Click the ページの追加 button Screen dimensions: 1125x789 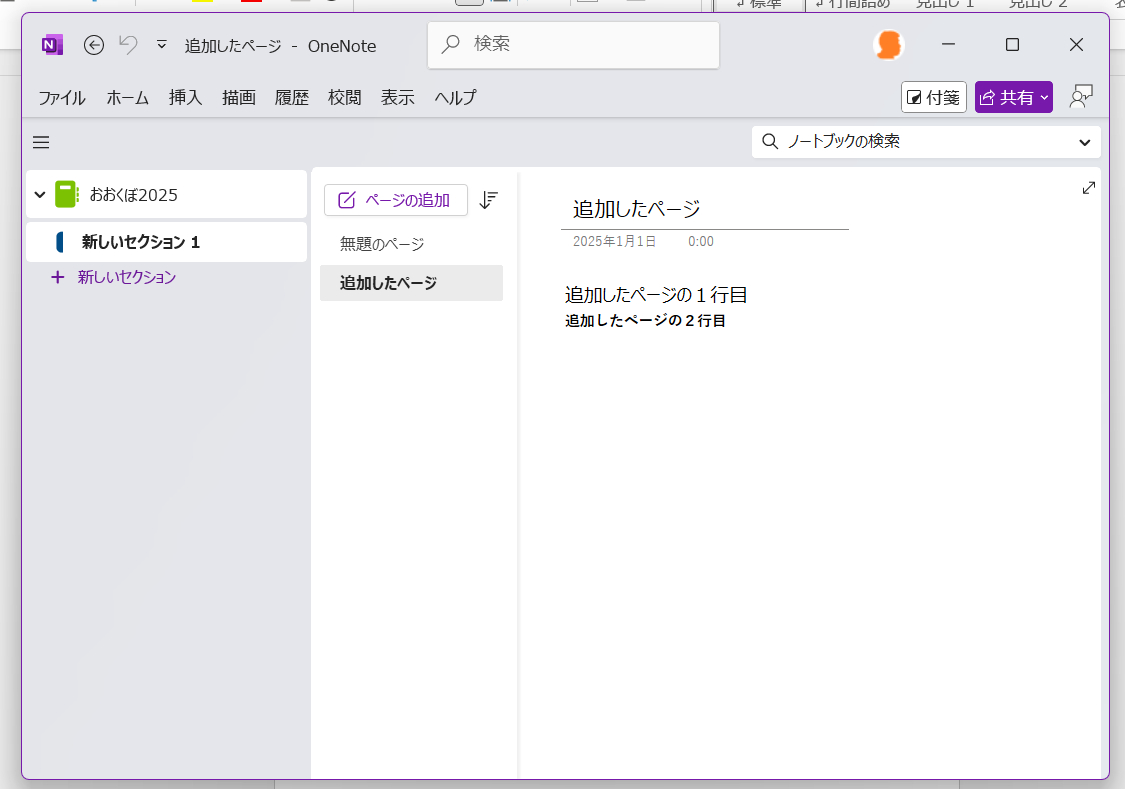pos(395,200)
